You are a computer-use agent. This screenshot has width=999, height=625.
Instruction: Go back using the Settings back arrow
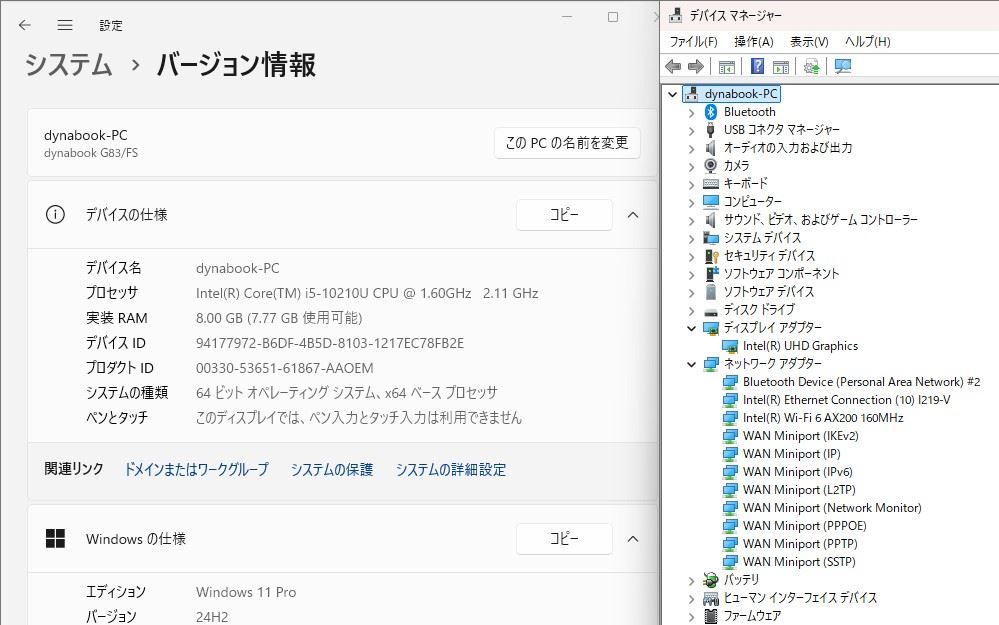(25, 25)
